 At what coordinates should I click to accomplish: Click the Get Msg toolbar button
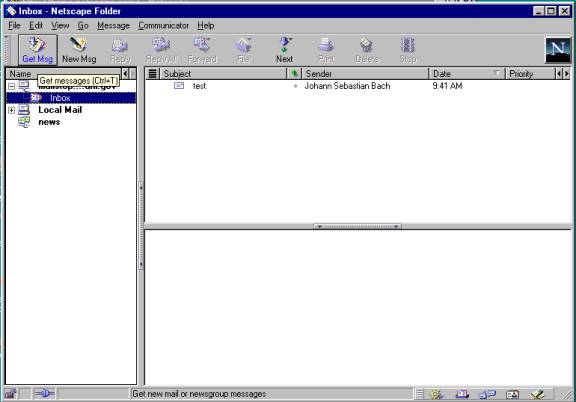click(37, 50)
